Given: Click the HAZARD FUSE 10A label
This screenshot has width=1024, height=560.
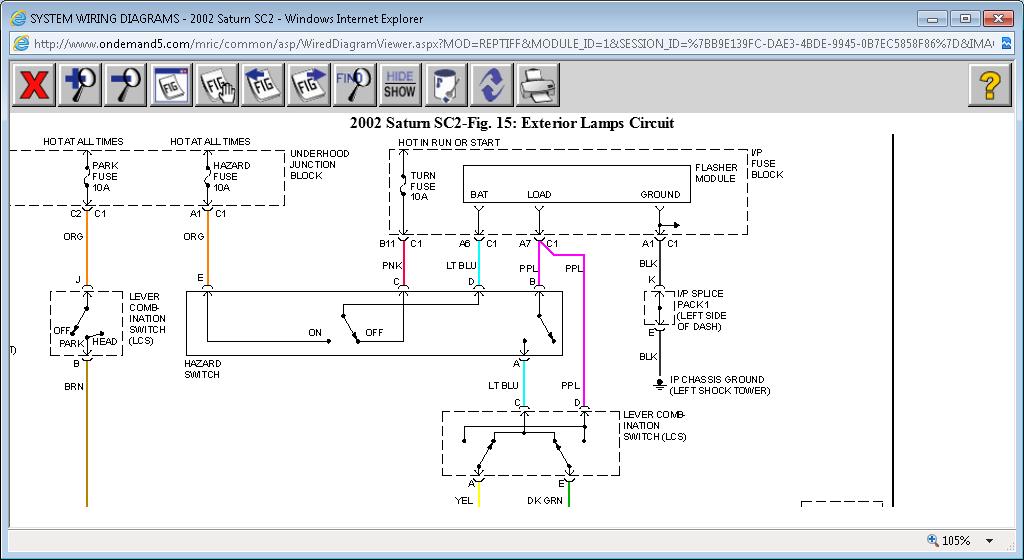Looking at the screenshot, I should click(231, 176).
